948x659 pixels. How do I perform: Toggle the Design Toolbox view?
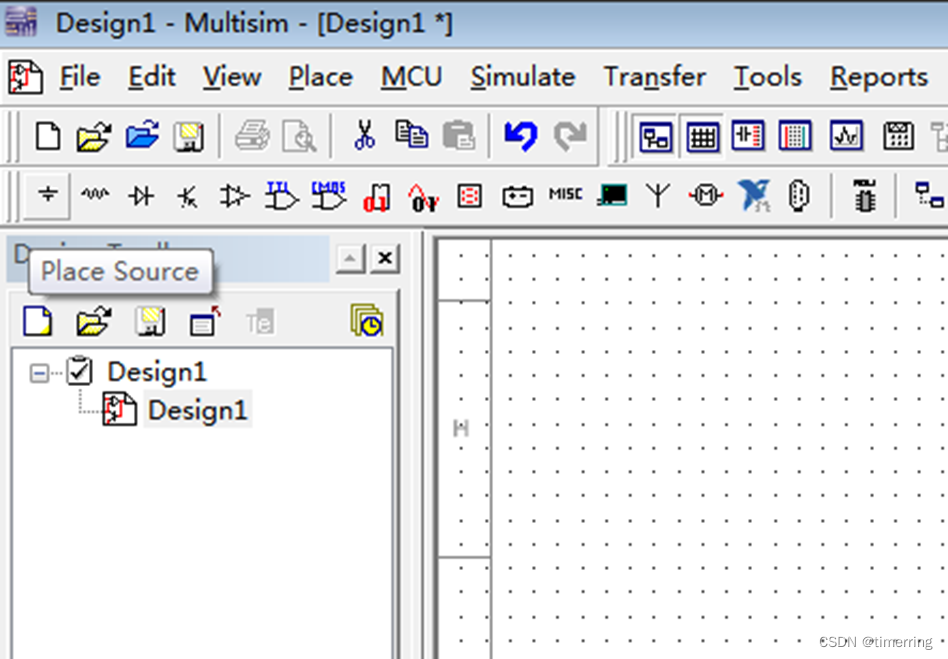[x=655, y=136]
